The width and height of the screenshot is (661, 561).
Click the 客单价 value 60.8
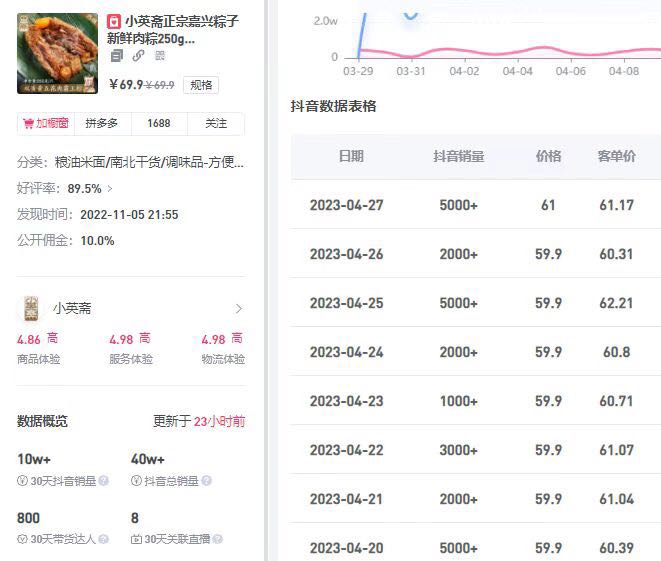pos(617,352)
